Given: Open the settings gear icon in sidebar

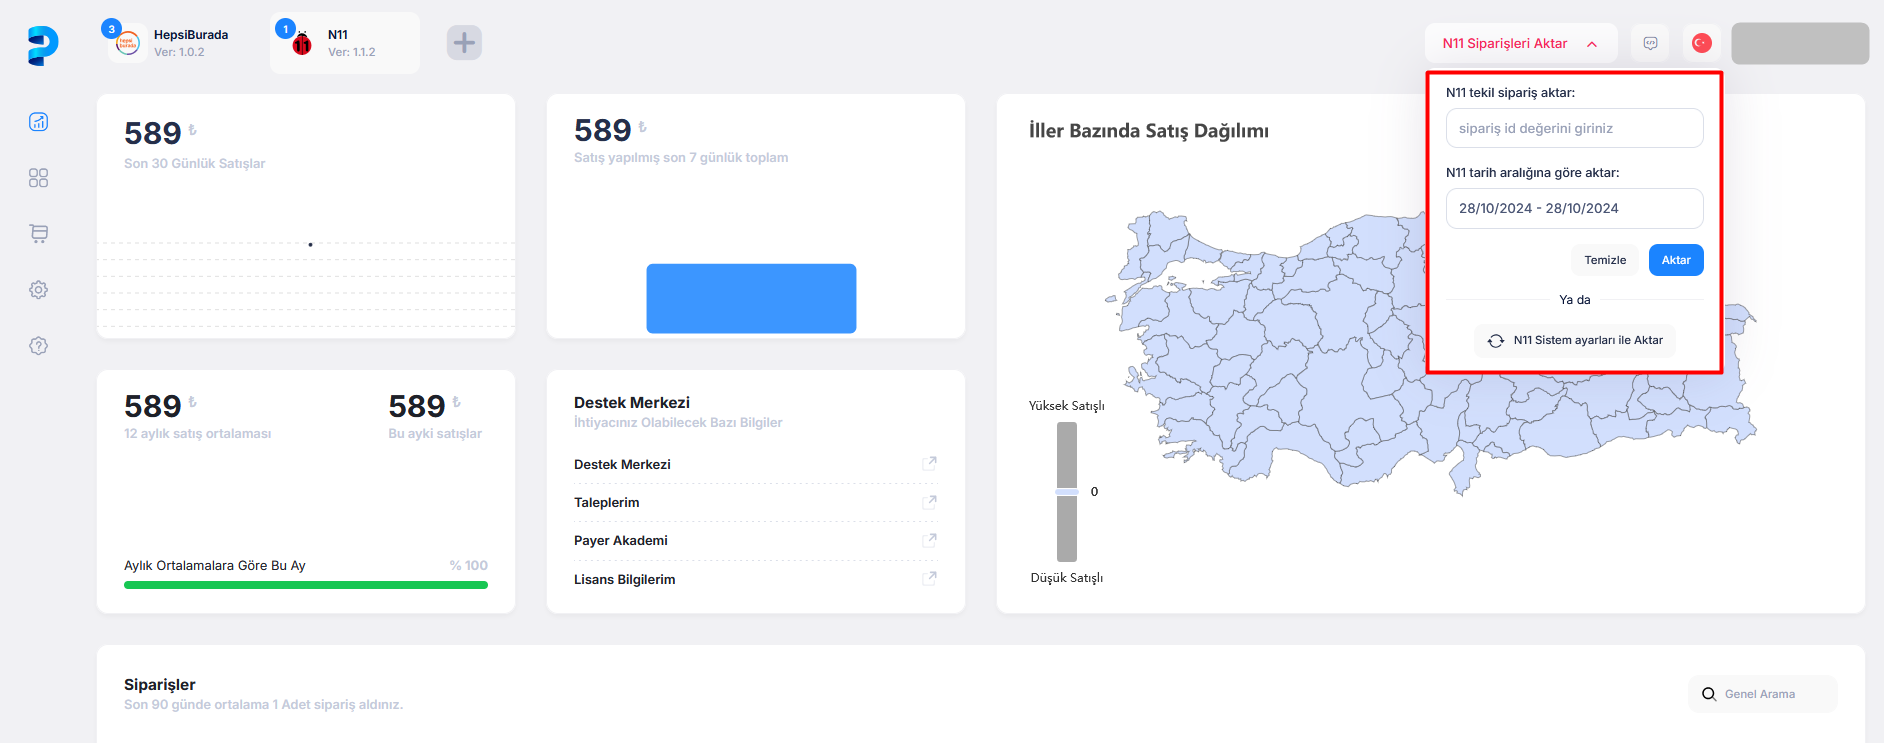Looking at the screenshot, I should pyautogui.click(x=38, y=290).
